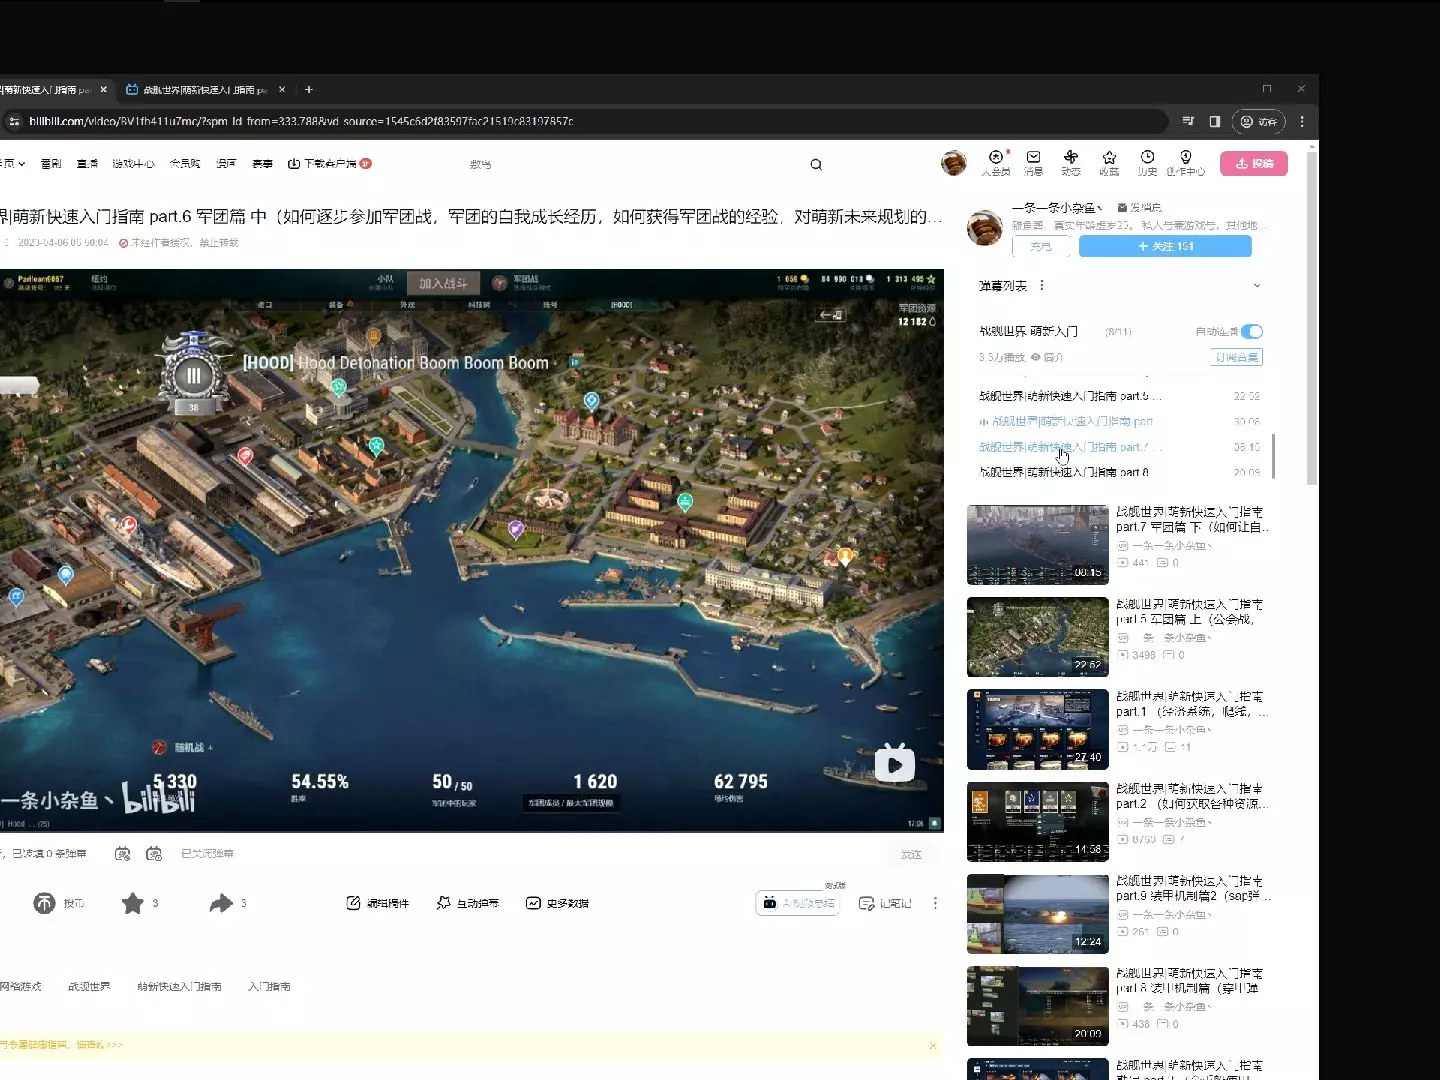Open more options menu beside 记笔记

click(935, 903)
